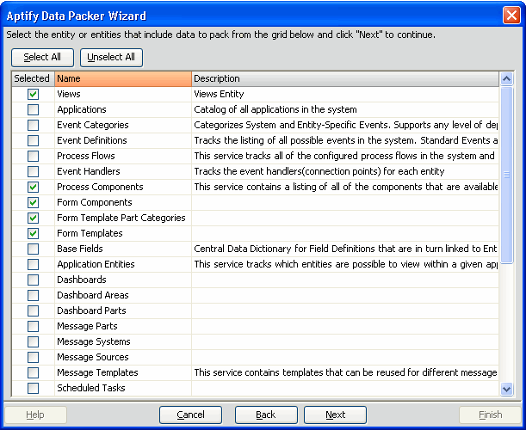Select the 'Dashboards' name cell
The height and width of the screenshot is (443, 528).
pyautogui.click(x=123, y=280)
